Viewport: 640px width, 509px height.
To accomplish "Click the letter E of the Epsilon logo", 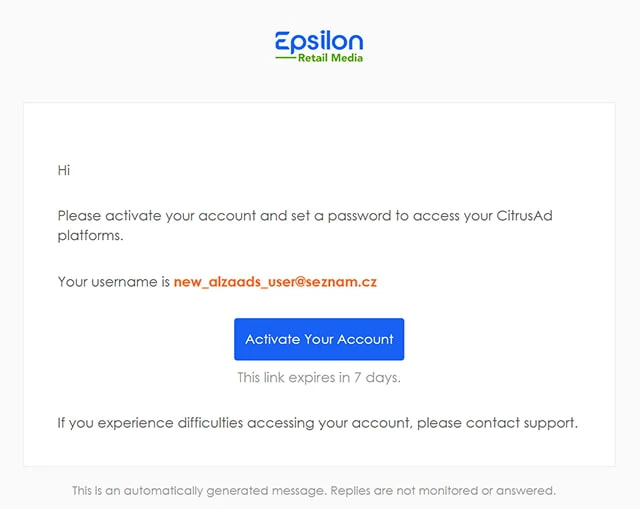I will [x=284, y=41].
